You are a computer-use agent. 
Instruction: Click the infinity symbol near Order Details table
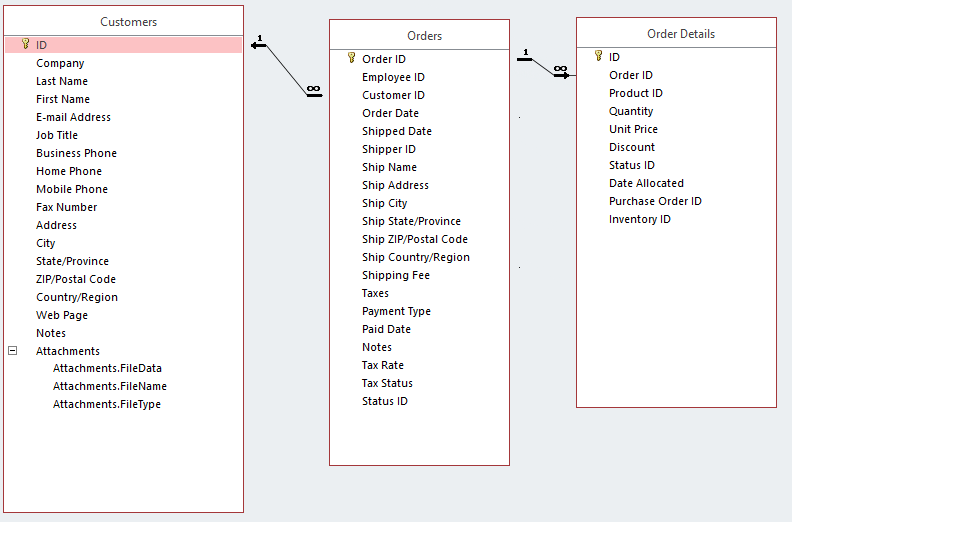pyautogui.click(x=560, y=69)
